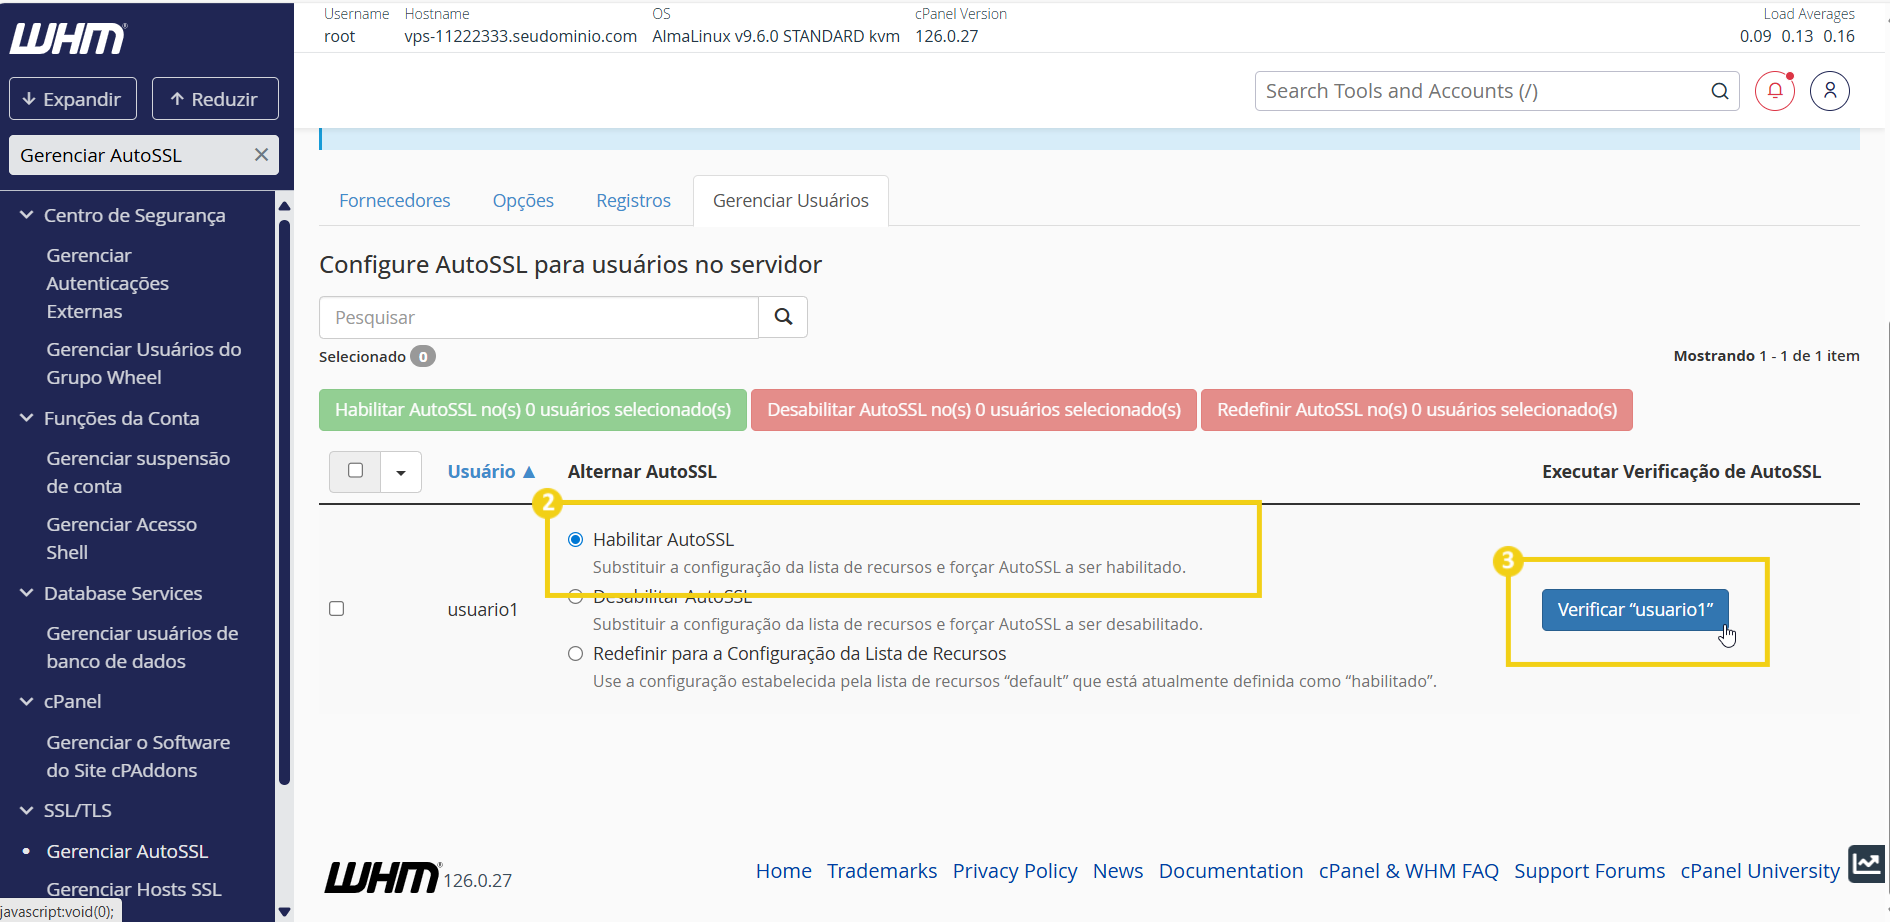This screenshot has width=1890, height=922.
Task: Open the Home footer link
Action: (x=784, y=871)
